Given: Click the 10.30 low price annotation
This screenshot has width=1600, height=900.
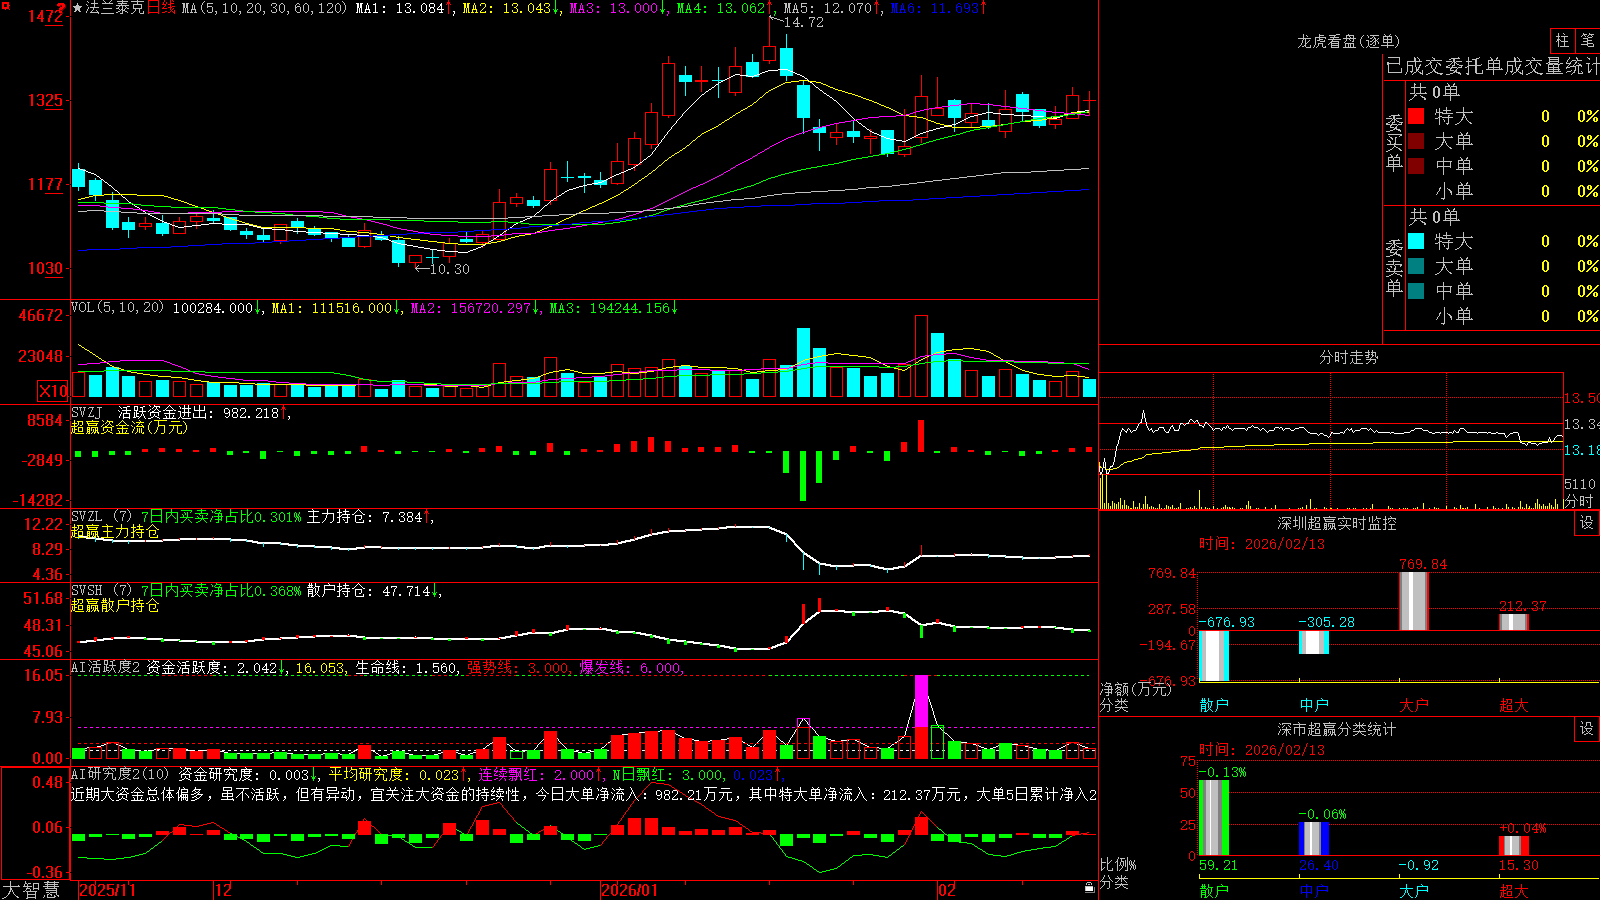Looking at the screenshot, I should (449, 269).
